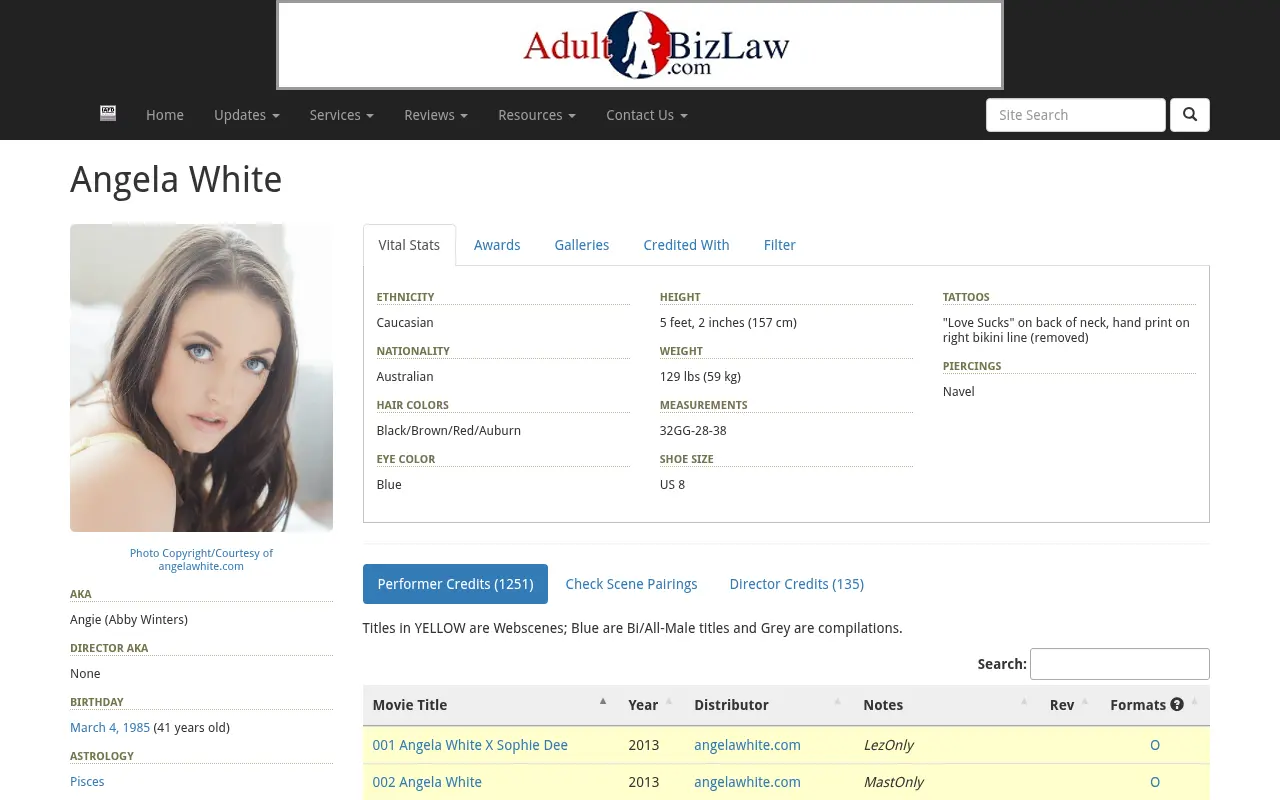Open Check Scene Pairings

click(x=631, y=584)
